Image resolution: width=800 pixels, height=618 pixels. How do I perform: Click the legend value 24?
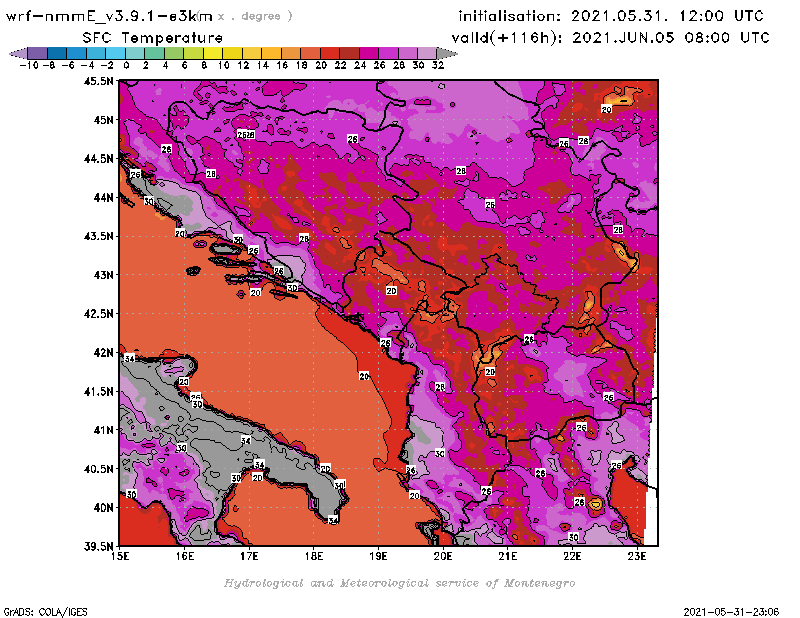click(360, 65)
